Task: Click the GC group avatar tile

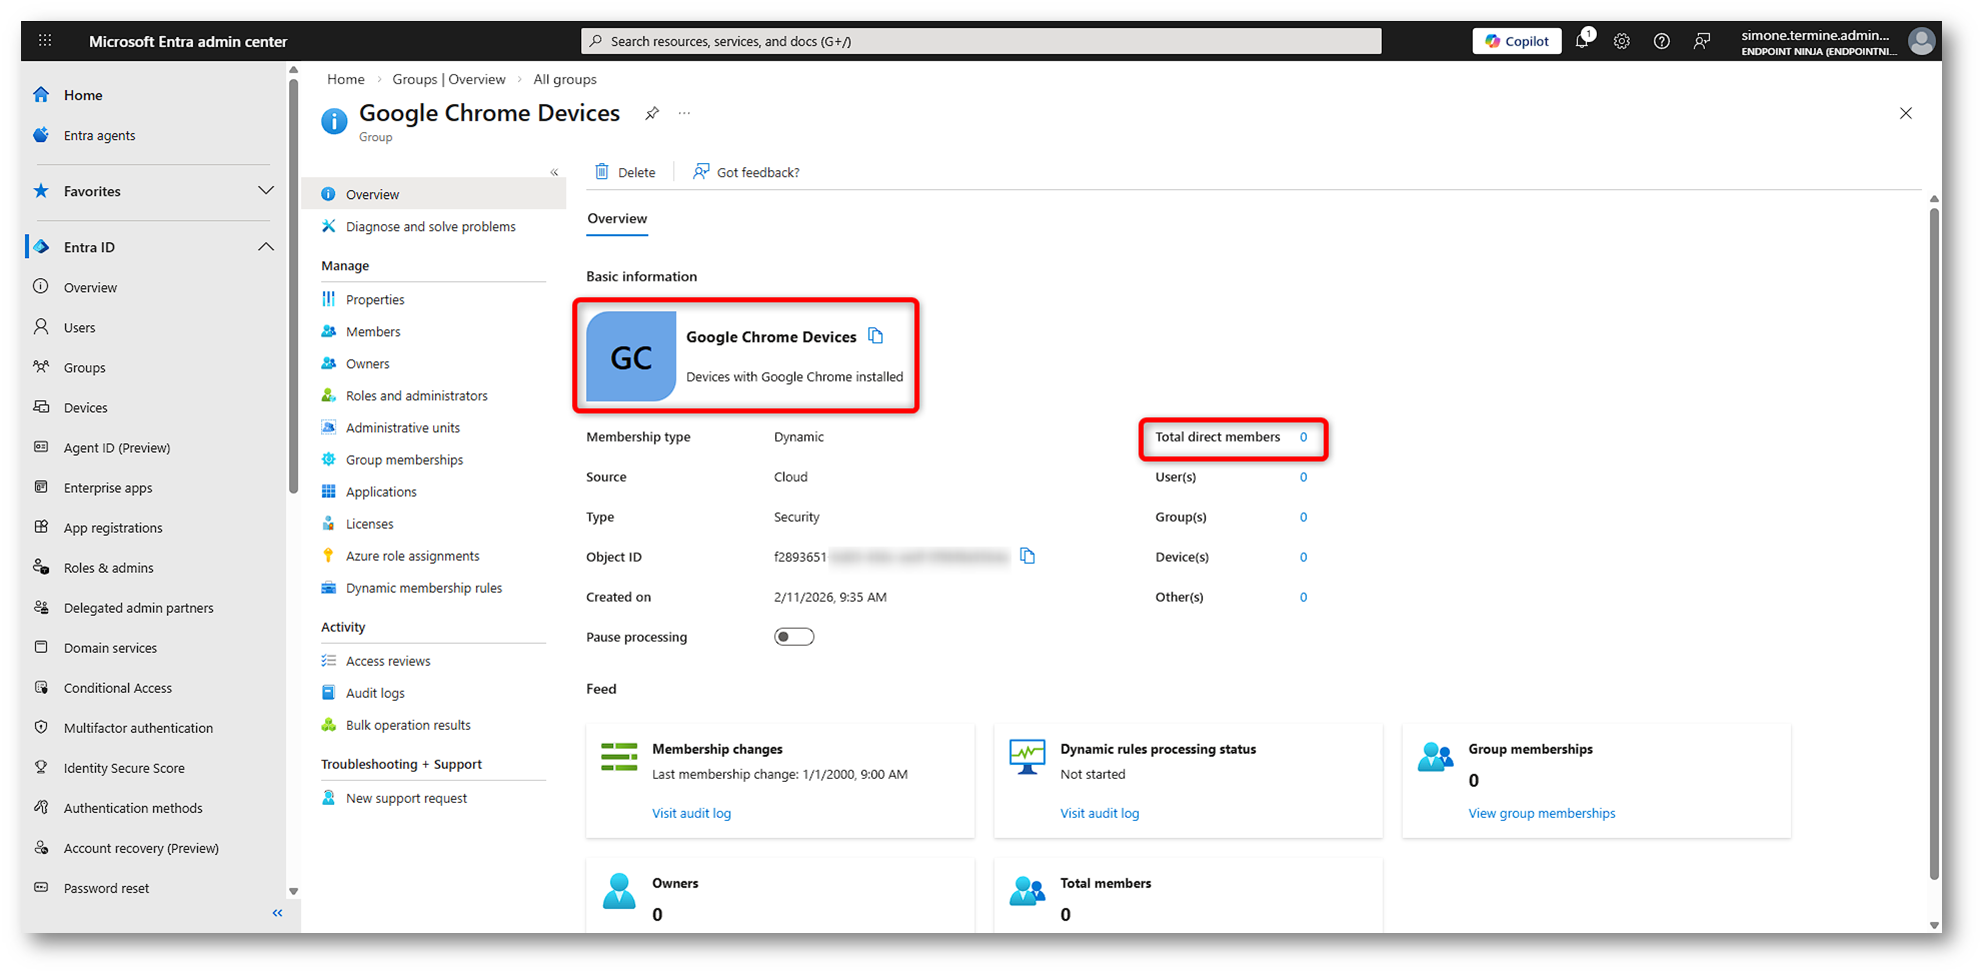Action: click(631, 356)
